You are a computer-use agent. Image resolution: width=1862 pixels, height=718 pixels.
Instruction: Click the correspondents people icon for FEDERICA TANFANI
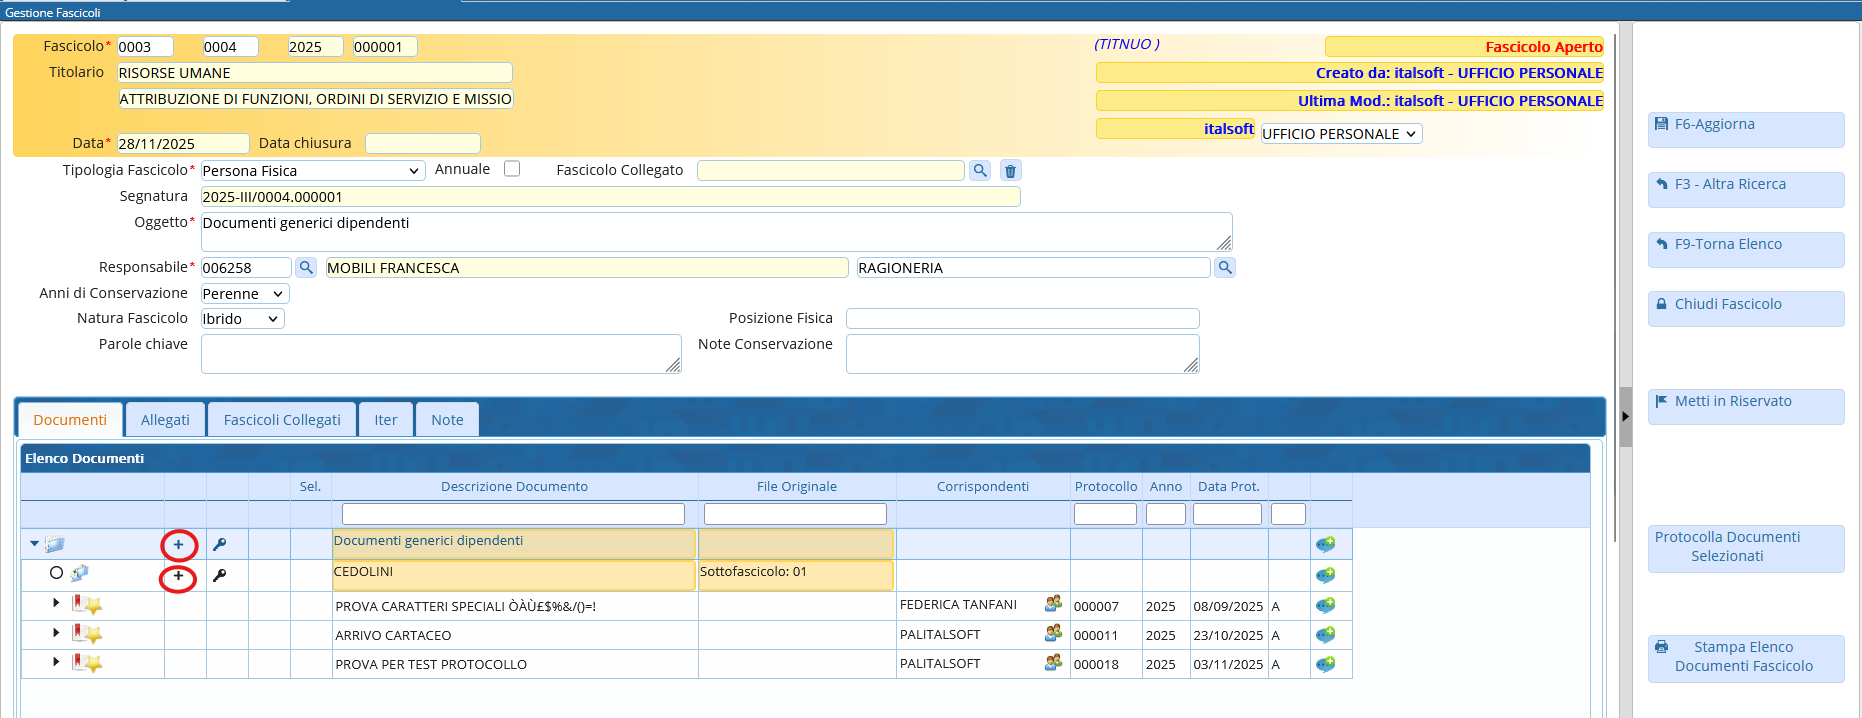[1053, 604]
